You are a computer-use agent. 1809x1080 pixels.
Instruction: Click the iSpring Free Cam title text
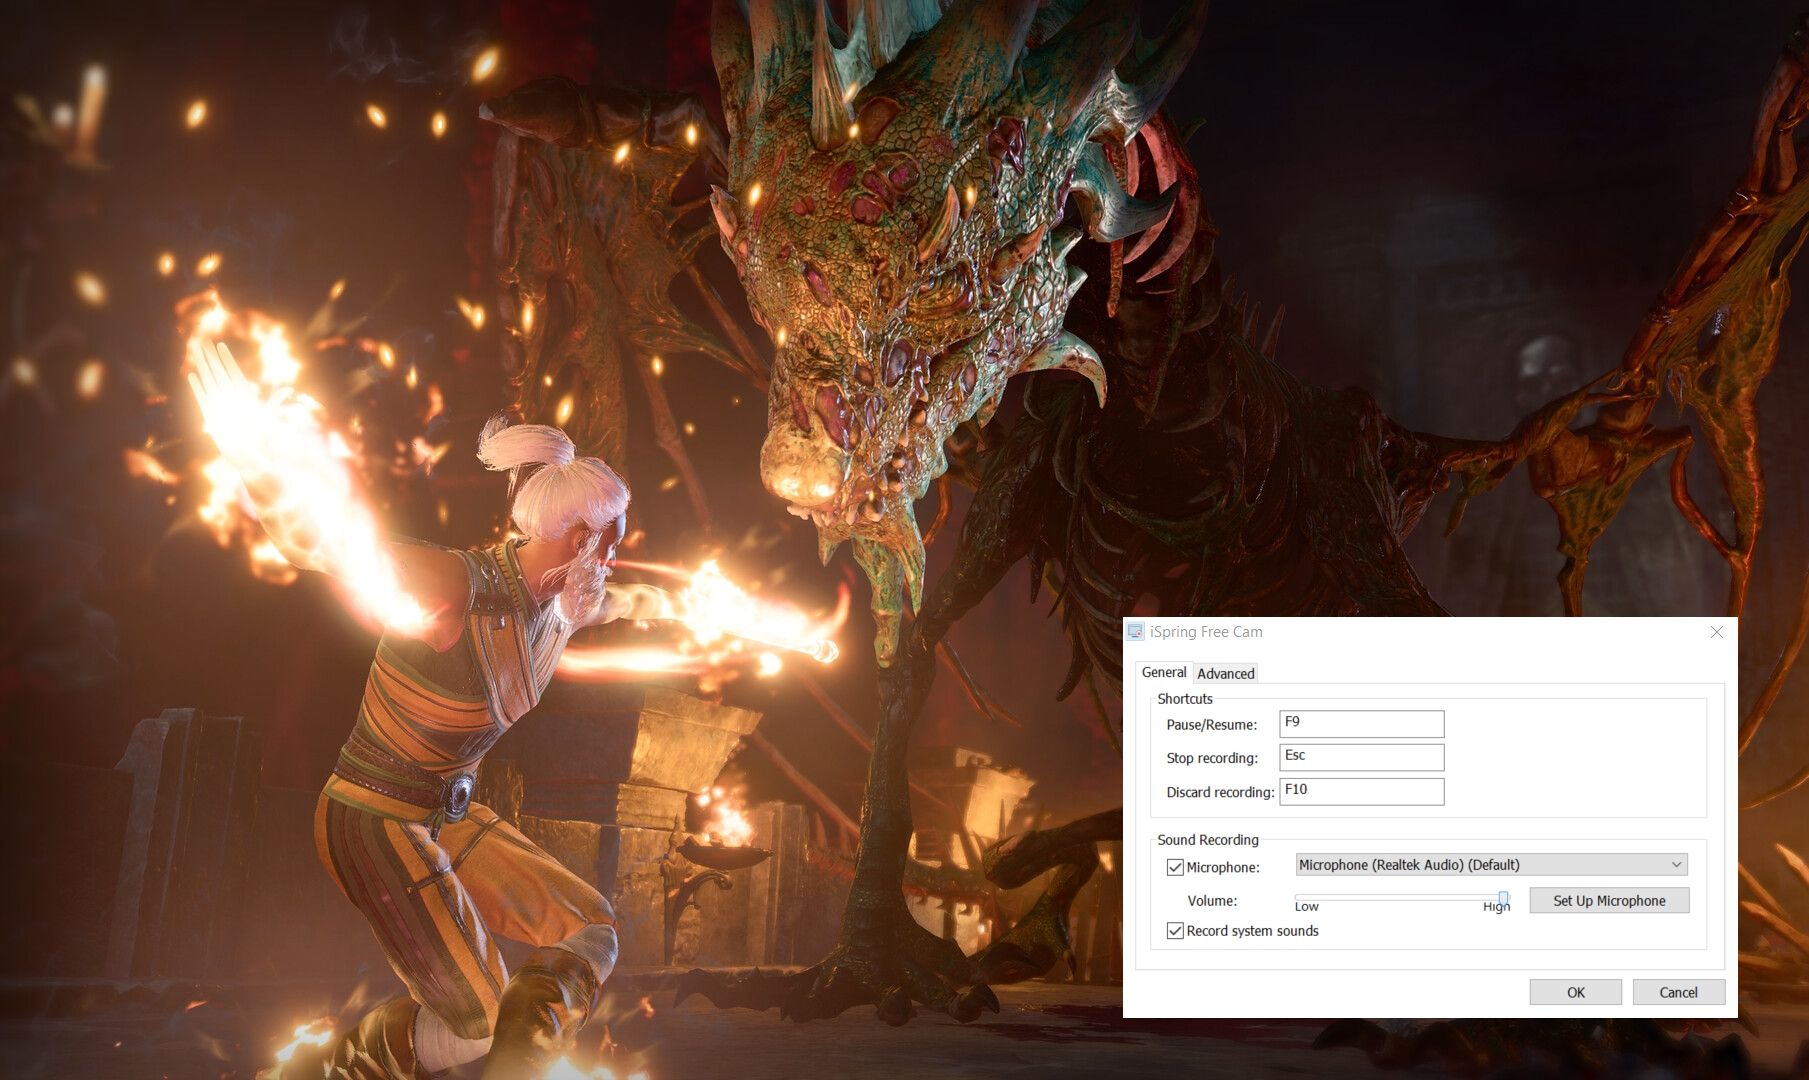[1206, 632]
